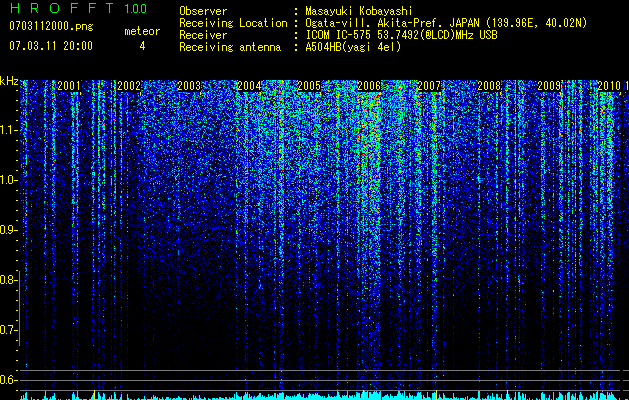The height and width of the screenshot is (400, 629).
Task: Click the meteor count label
Action: coord(142,31)
